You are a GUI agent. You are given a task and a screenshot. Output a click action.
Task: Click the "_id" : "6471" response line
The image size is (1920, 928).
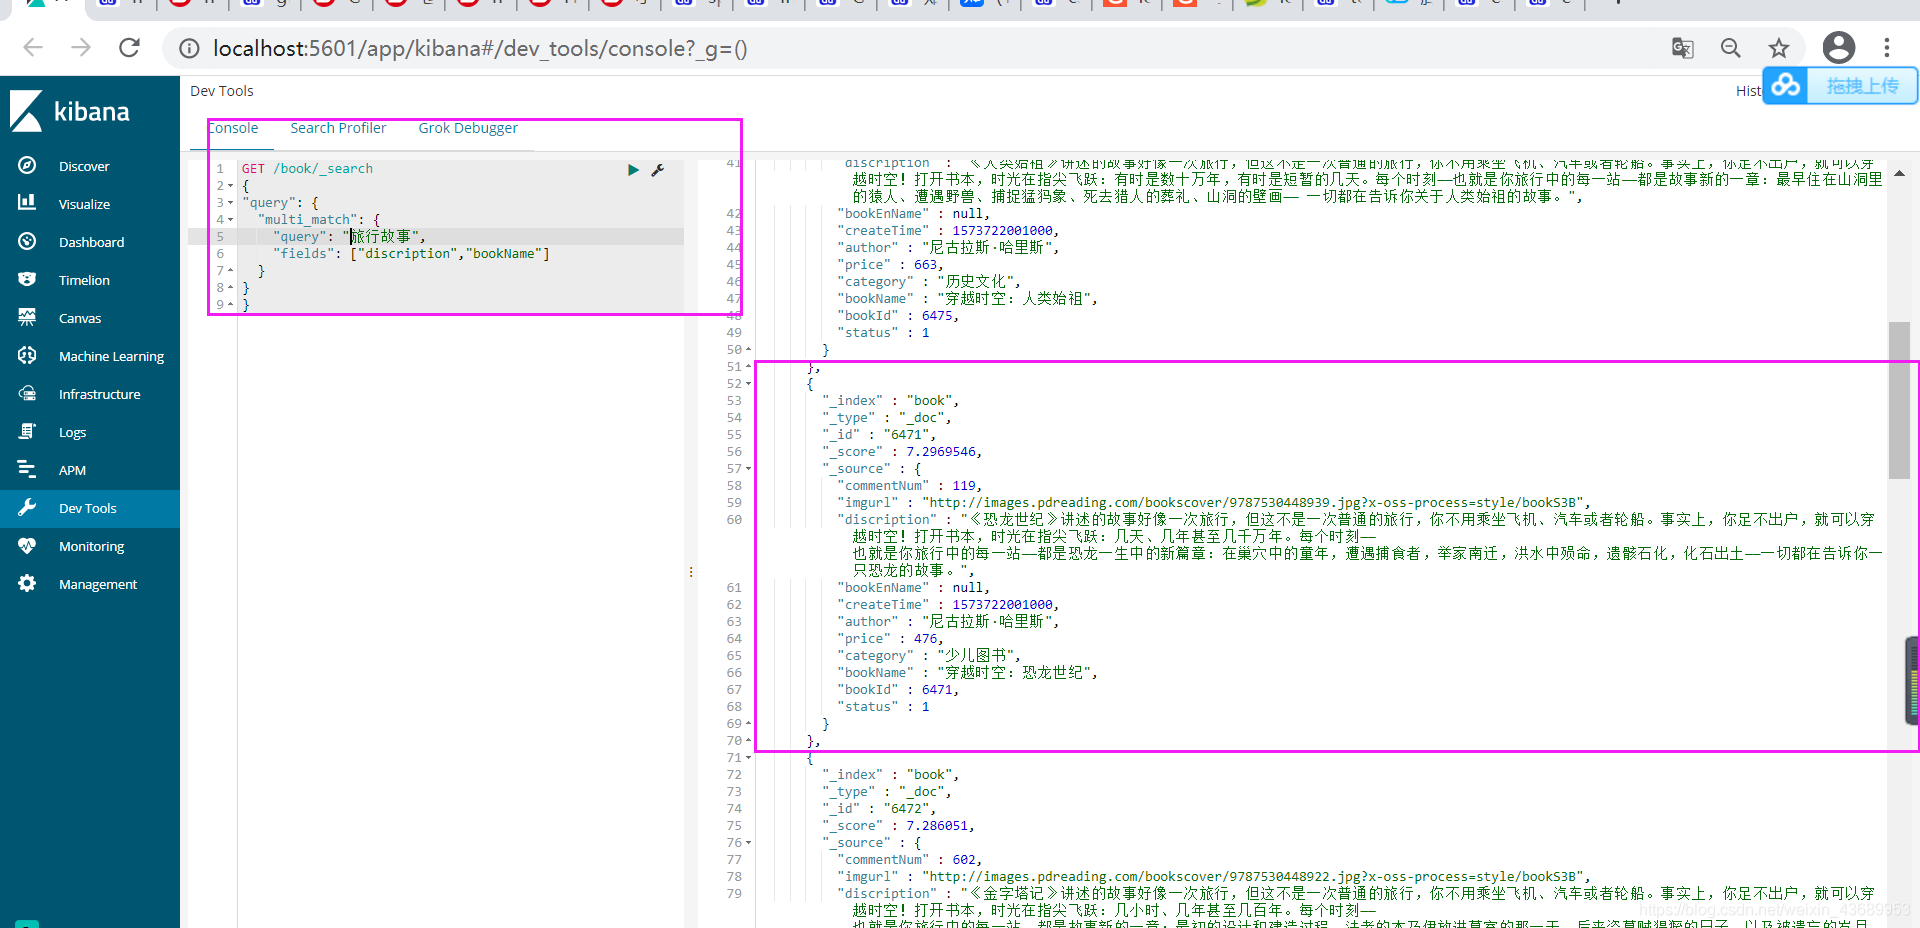879,435
